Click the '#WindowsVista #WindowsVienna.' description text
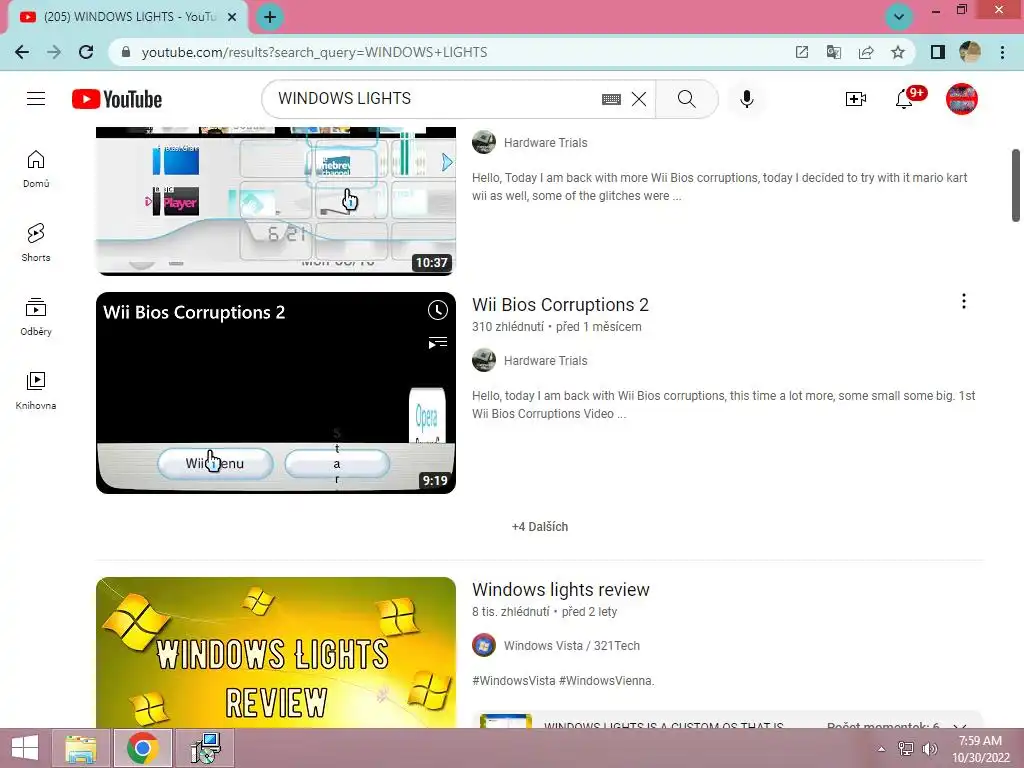 pos(563,680)
